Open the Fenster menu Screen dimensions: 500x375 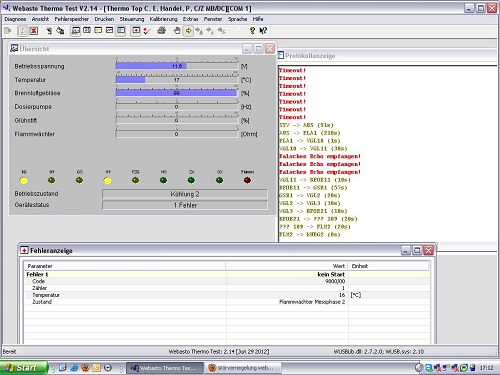(213, 19)
